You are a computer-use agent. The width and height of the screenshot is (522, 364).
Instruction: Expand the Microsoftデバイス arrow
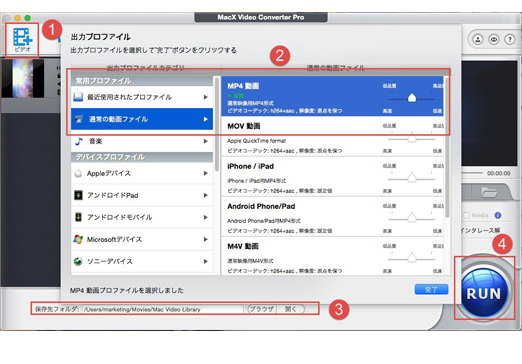[206, 239]
